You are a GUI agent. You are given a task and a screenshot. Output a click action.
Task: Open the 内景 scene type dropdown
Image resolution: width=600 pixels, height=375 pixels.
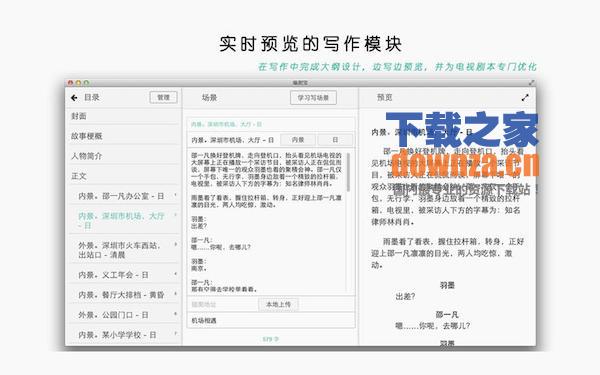(x=298, y=140)
